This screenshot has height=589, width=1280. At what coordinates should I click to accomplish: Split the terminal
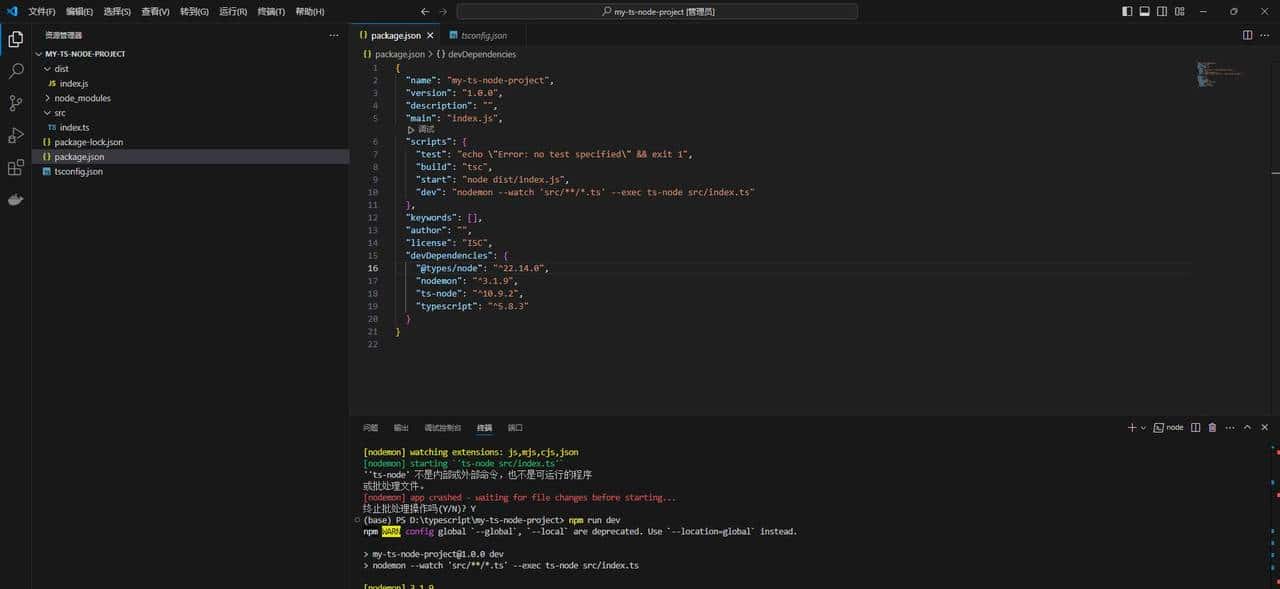[x=1196, y=427]
